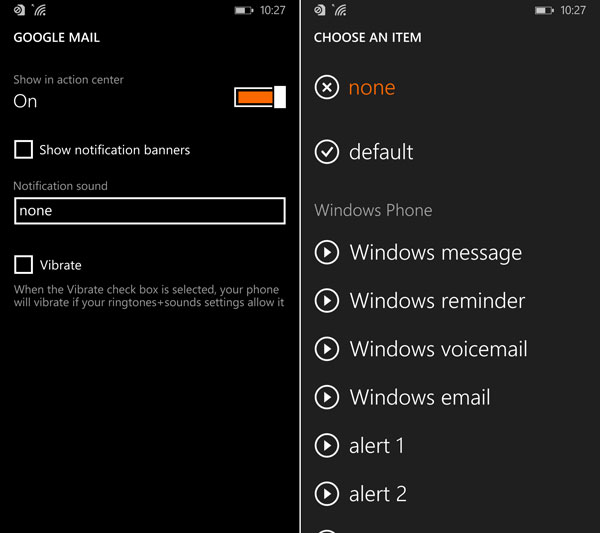The image size is (600, 533).
Task: Choose 'Windows email' as notification sound
Action: 420,397
